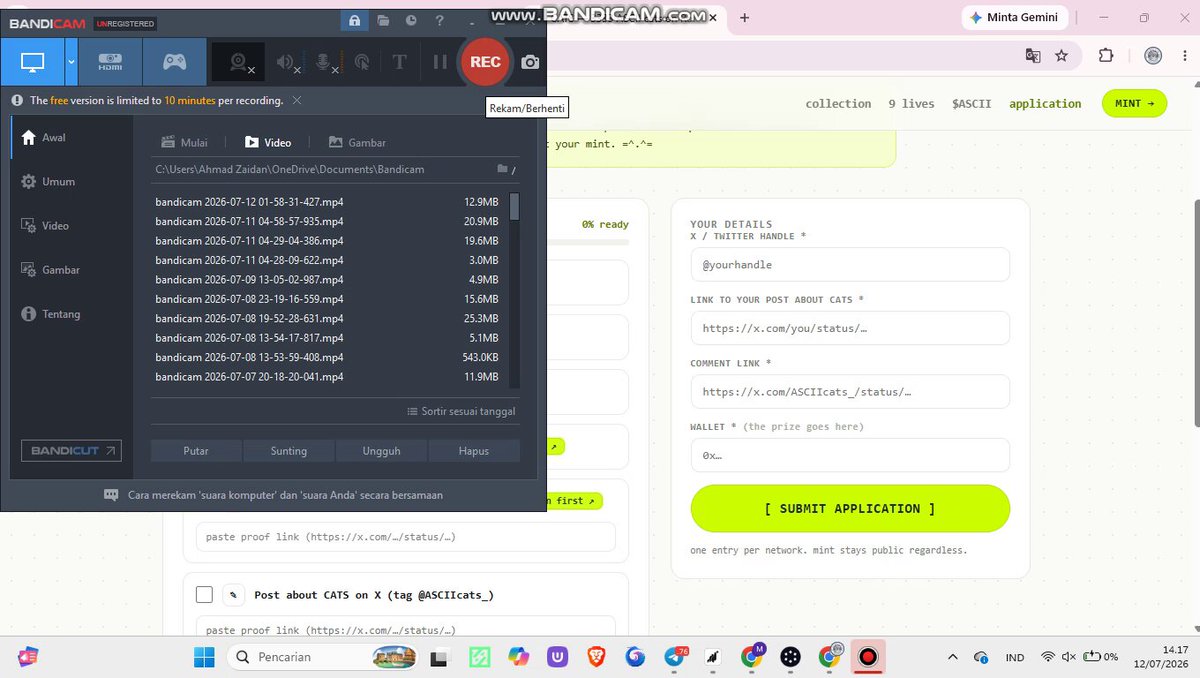The image size is (1200, 678).
Task: Click the Putar button
Action: click(196, 451)
